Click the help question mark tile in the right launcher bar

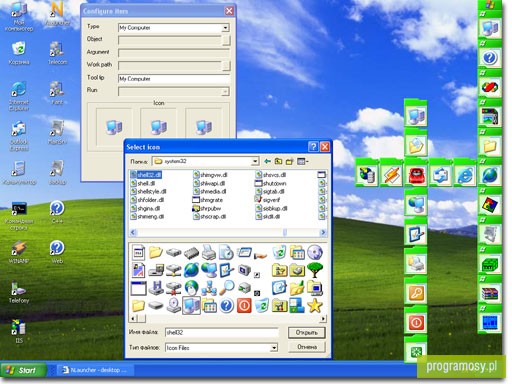point(490,57)
